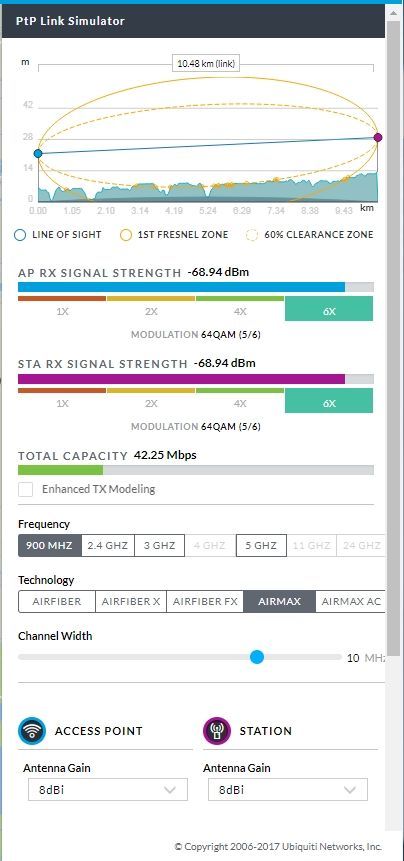Open Station Antenna Gain dropdown

tap(288, 790)
